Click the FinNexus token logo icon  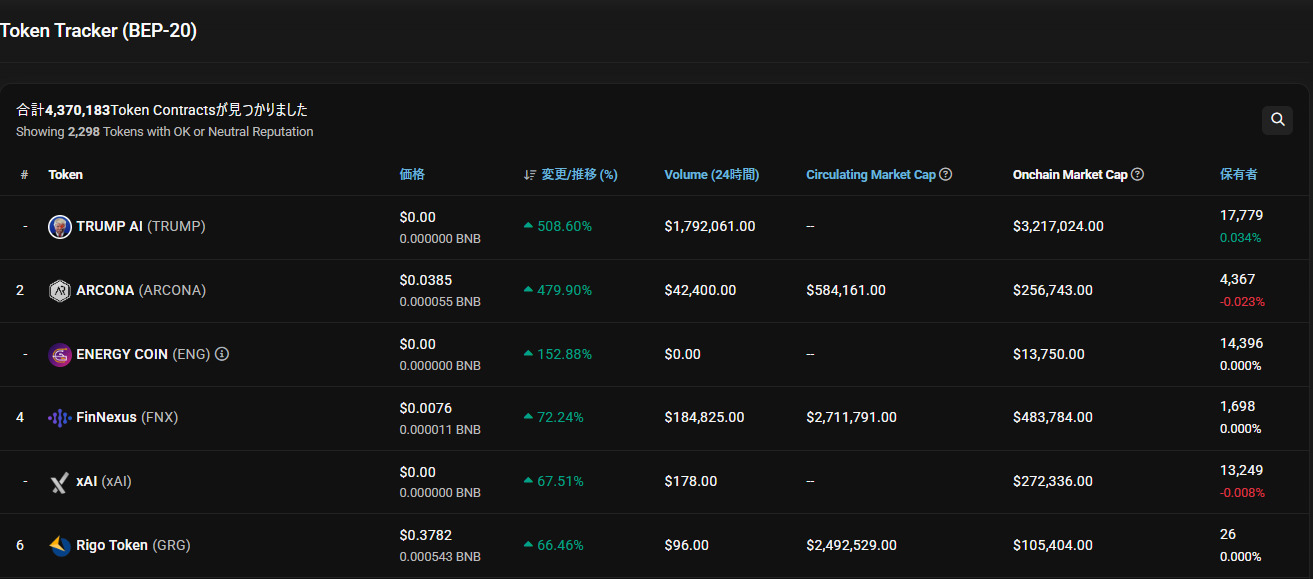click(x=60, y=418)
